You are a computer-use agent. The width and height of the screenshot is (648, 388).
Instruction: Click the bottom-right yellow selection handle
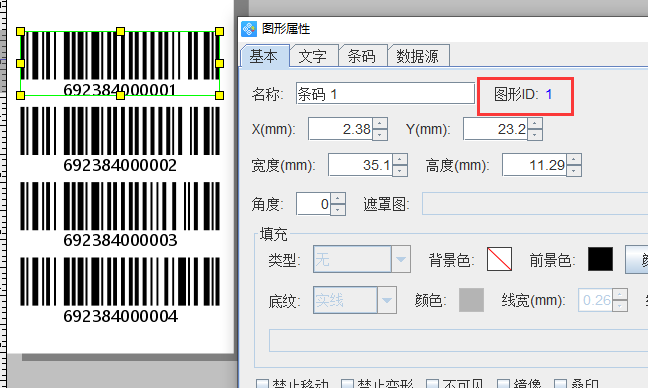click(219, 95)
